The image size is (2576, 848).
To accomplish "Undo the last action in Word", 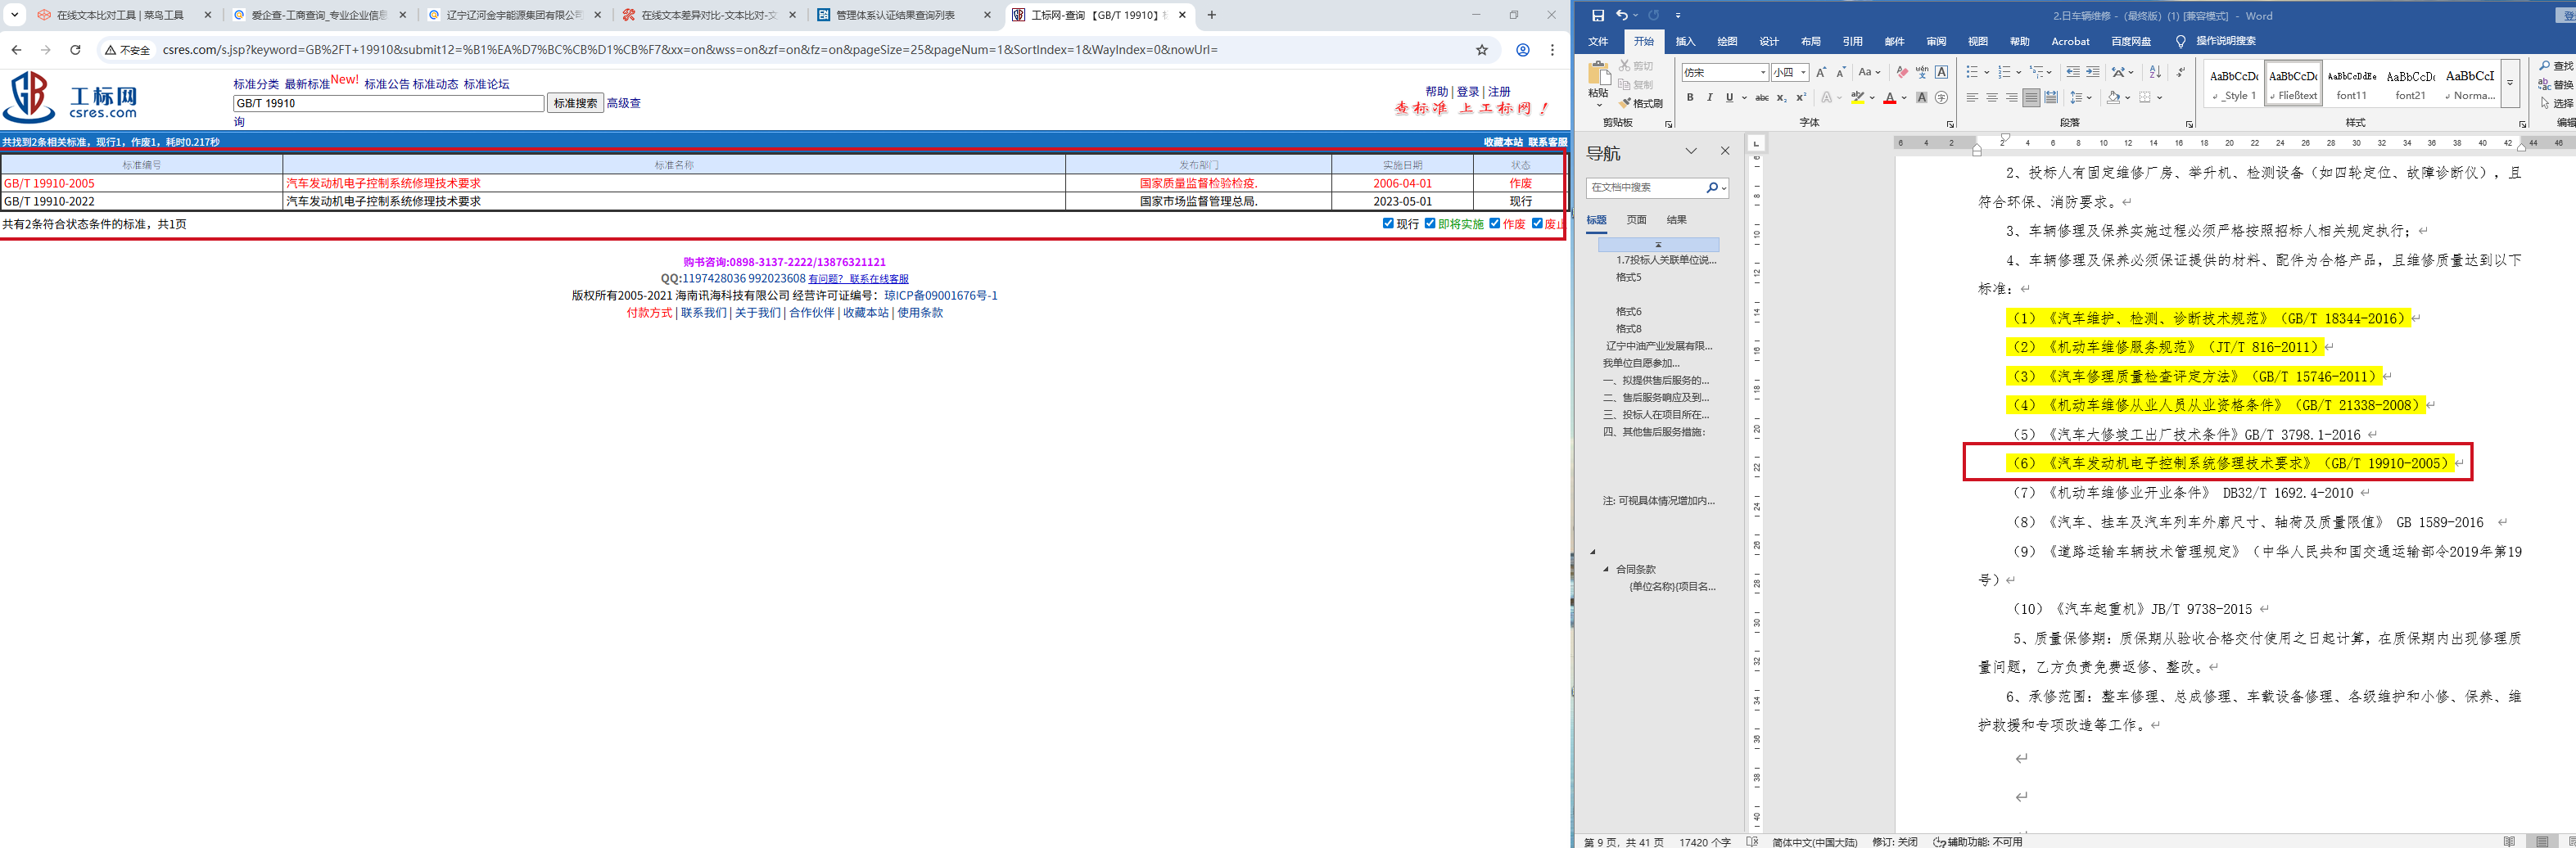I will coord(1621,15).
